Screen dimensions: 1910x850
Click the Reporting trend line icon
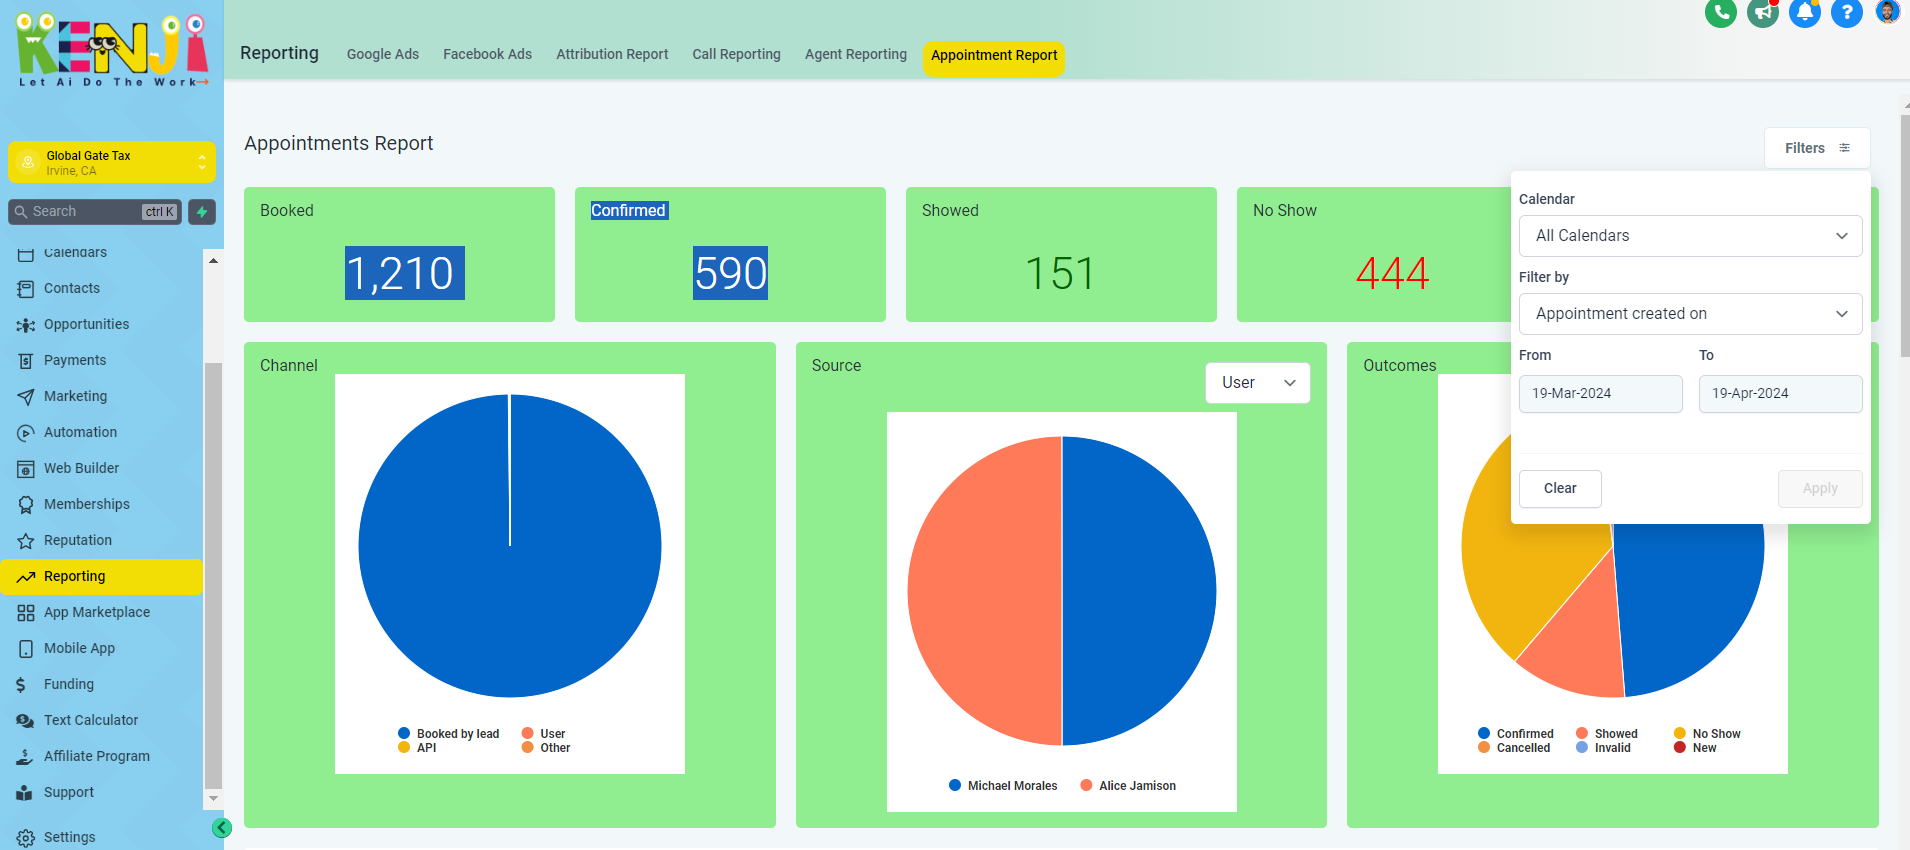click(26, 577)
